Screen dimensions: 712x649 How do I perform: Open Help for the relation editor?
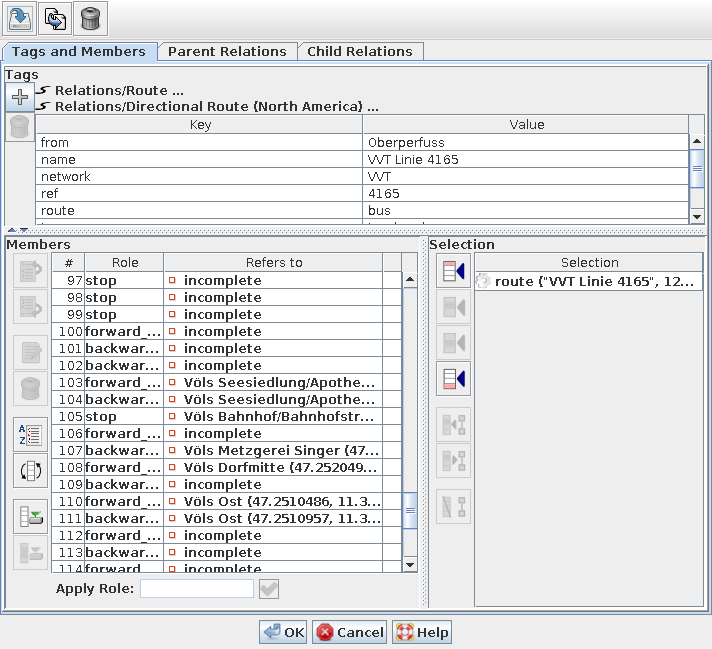pos(422,632)
